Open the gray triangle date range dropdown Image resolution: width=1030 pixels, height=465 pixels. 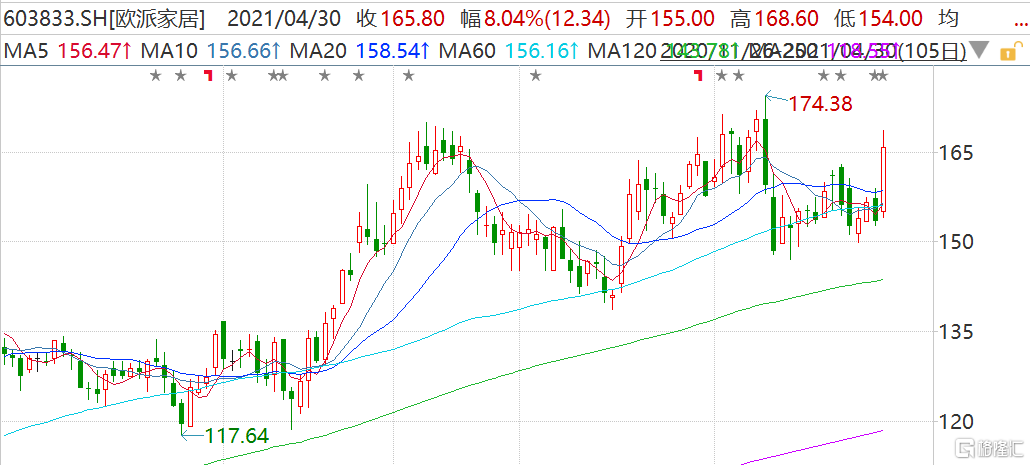(979, 50)
